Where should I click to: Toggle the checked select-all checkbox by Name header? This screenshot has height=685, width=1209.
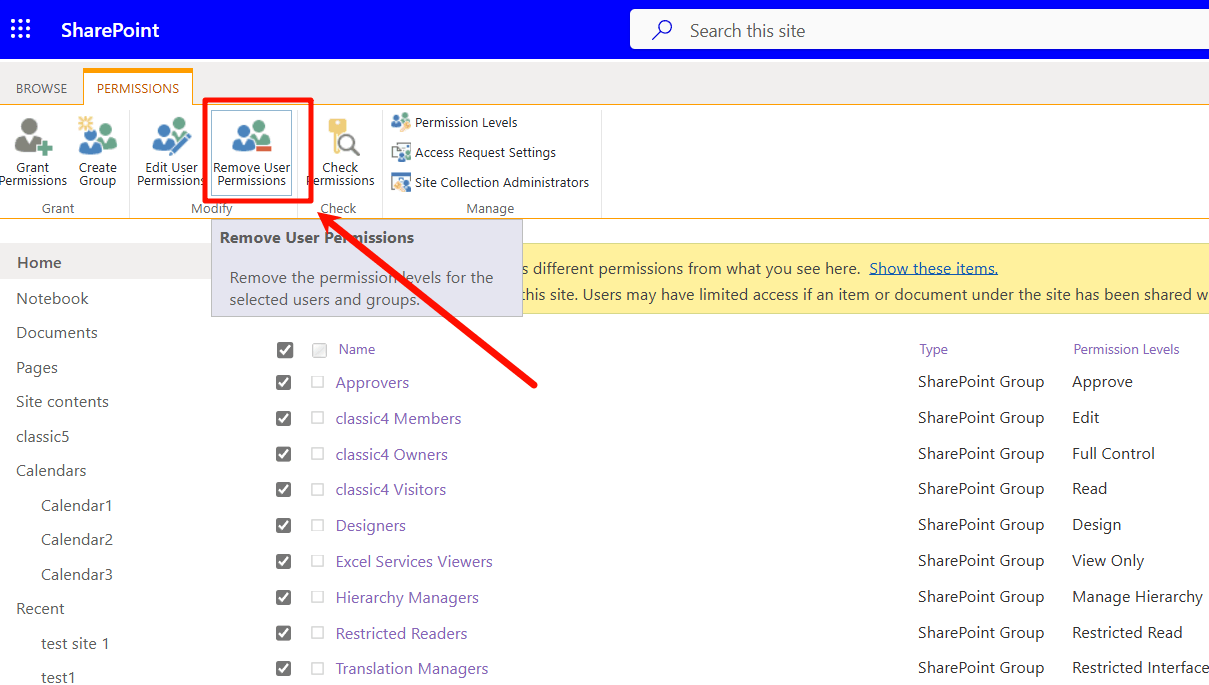(285, 350)
